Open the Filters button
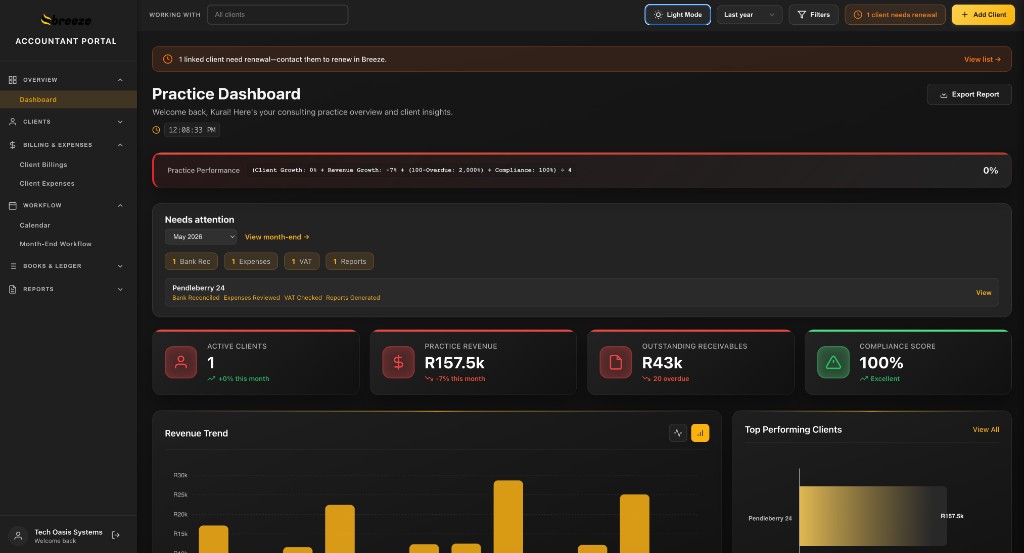Image resolution: width=1024 pixels, height=553 pixels. pyautogui.click(x=813, y=14)
